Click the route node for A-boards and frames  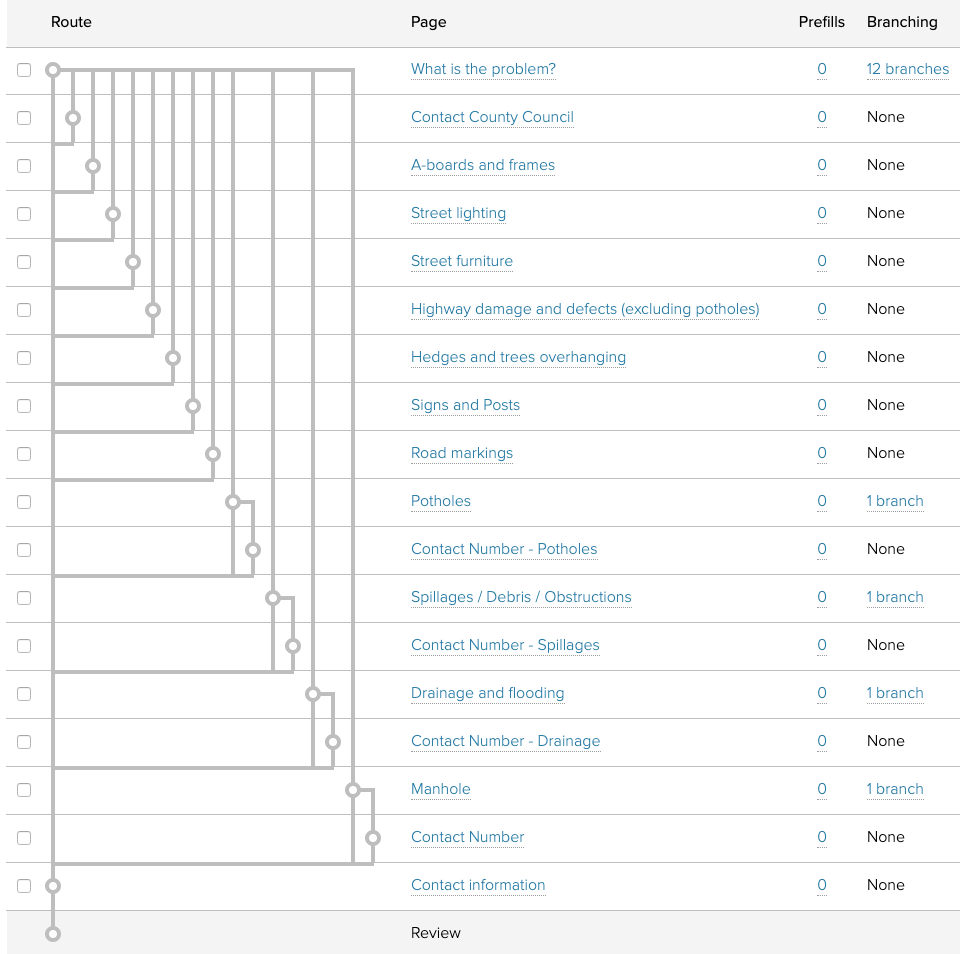[93, 166]
